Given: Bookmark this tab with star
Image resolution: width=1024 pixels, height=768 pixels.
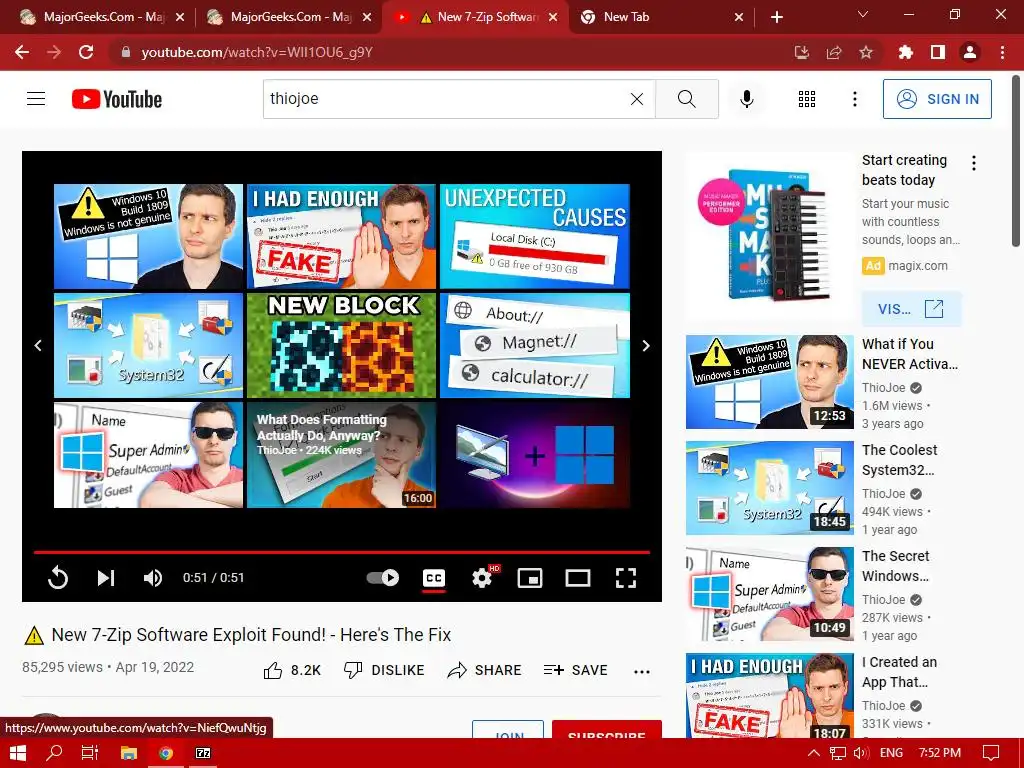Looking at the screenshot, I should coord(866,52).
